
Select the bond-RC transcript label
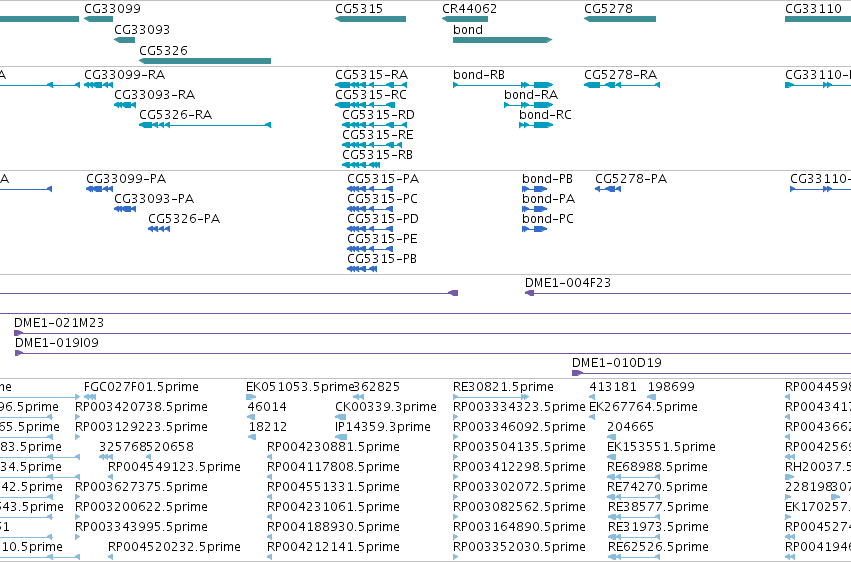coord(545,114)
